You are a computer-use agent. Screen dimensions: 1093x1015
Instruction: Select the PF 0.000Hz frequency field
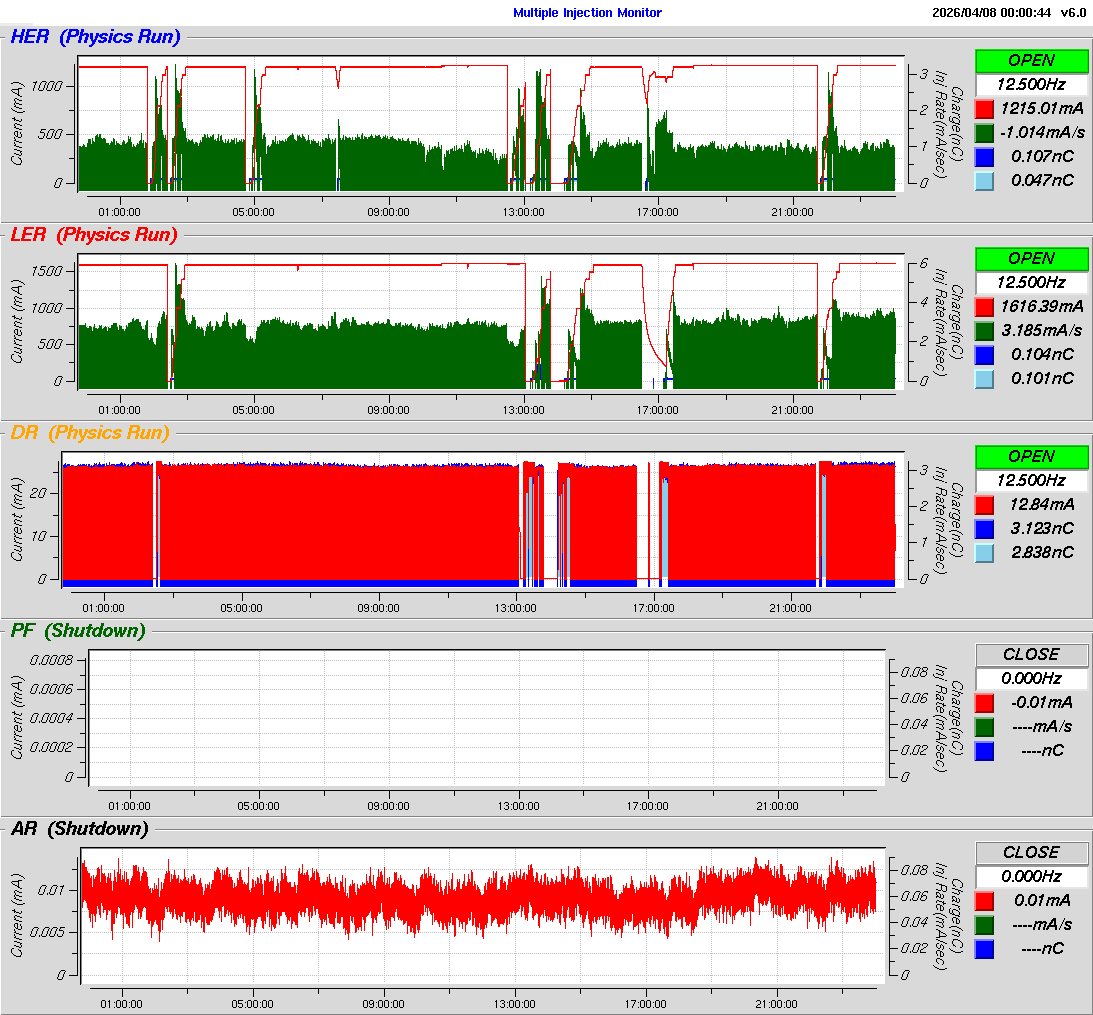[1031, 678]
